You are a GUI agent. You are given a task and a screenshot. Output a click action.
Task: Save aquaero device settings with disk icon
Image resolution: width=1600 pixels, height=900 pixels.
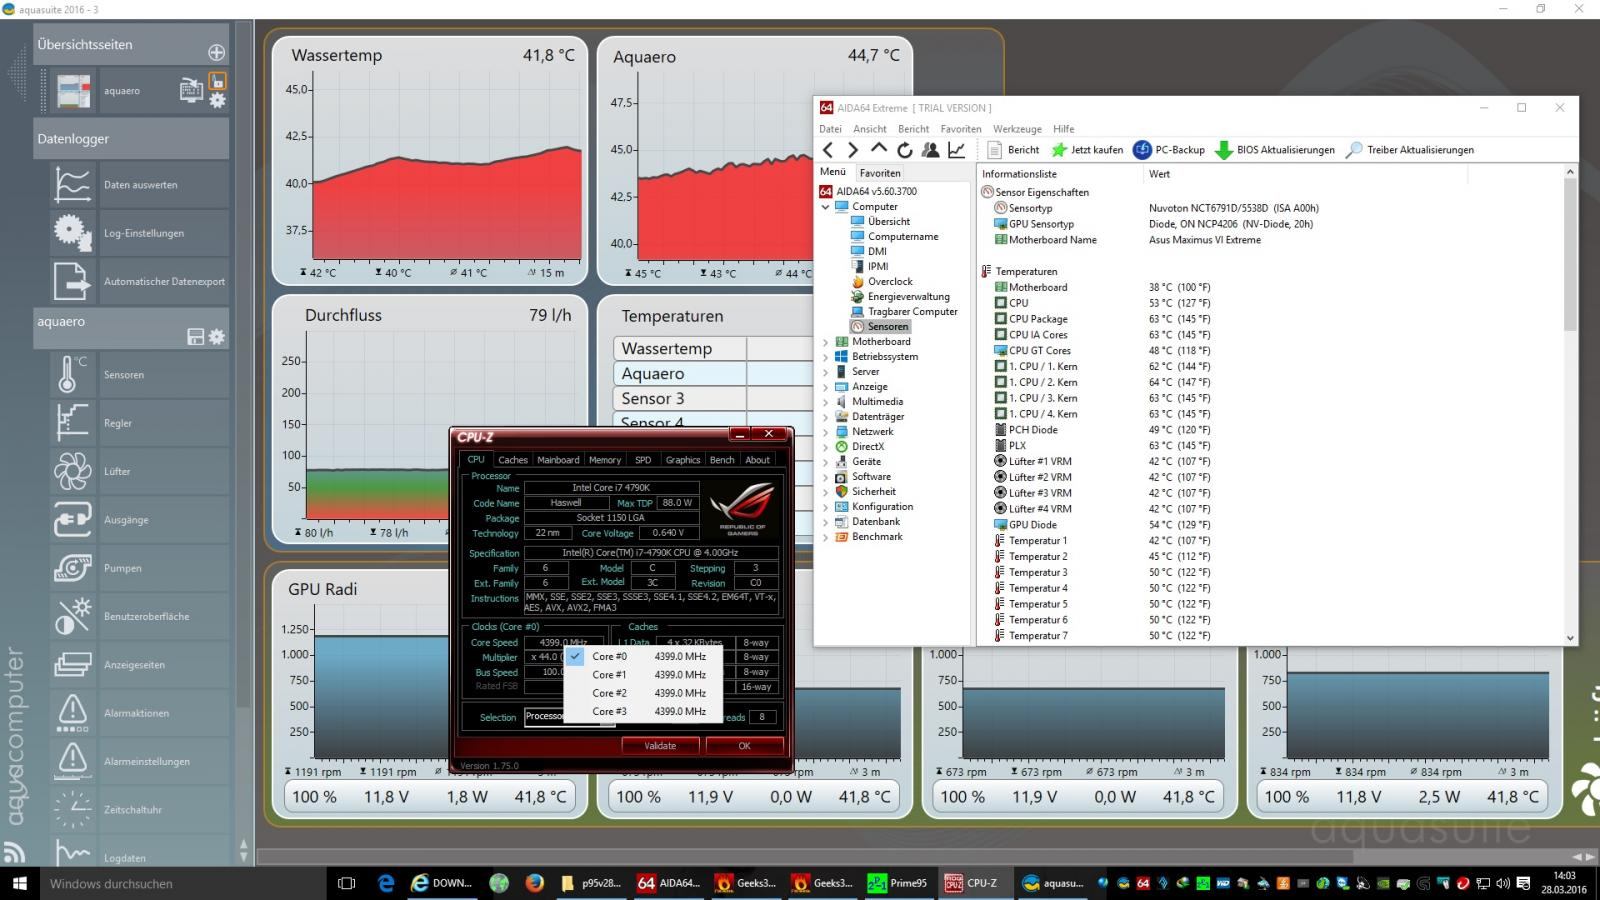(196, 337)
